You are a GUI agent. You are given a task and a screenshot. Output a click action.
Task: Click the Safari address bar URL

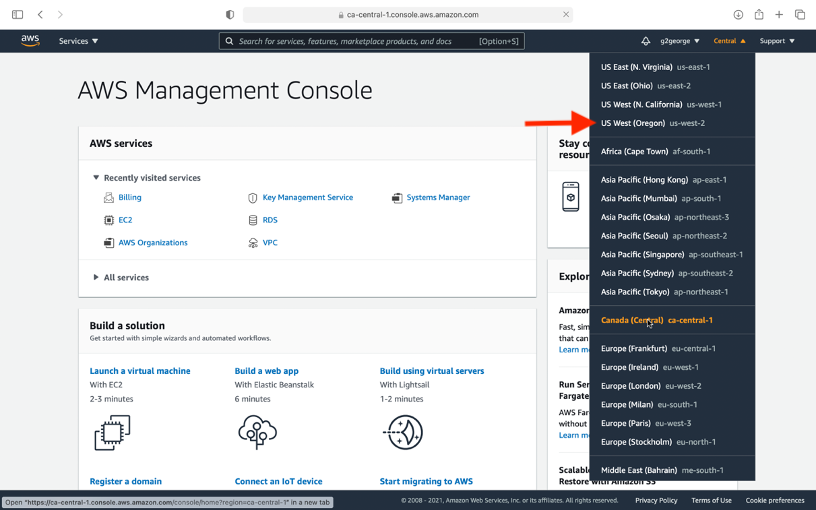tap(413, 15)
